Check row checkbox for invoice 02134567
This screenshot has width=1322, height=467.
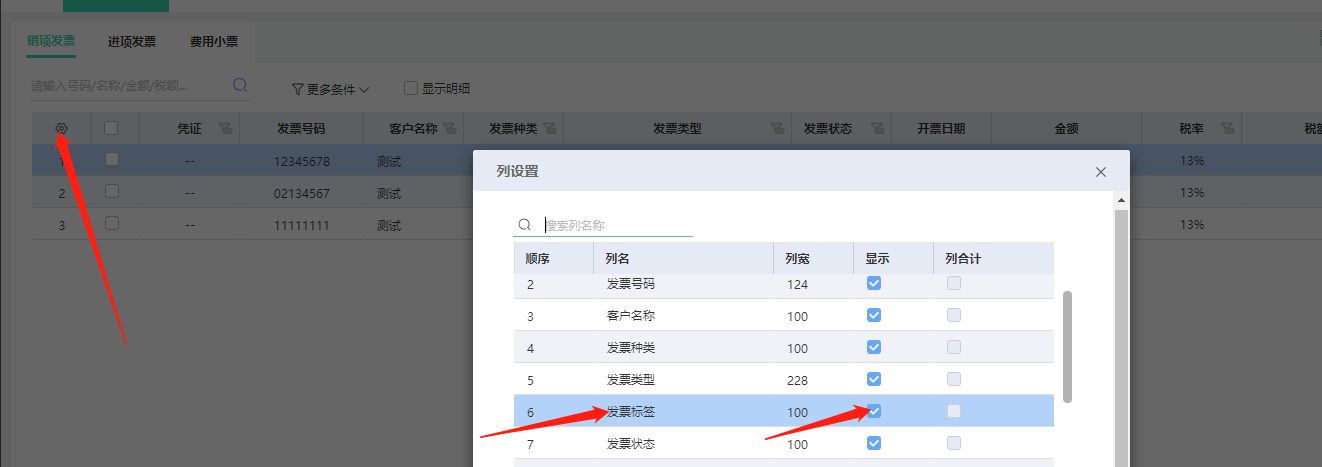pos(111,191)
